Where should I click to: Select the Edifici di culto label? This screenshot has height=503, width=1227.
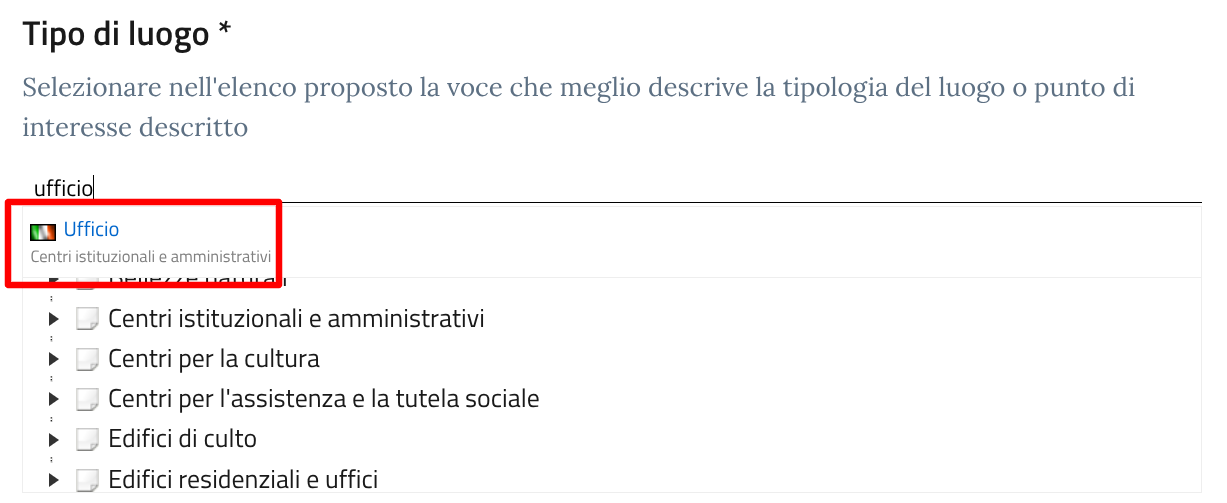(x=183, y=439)
